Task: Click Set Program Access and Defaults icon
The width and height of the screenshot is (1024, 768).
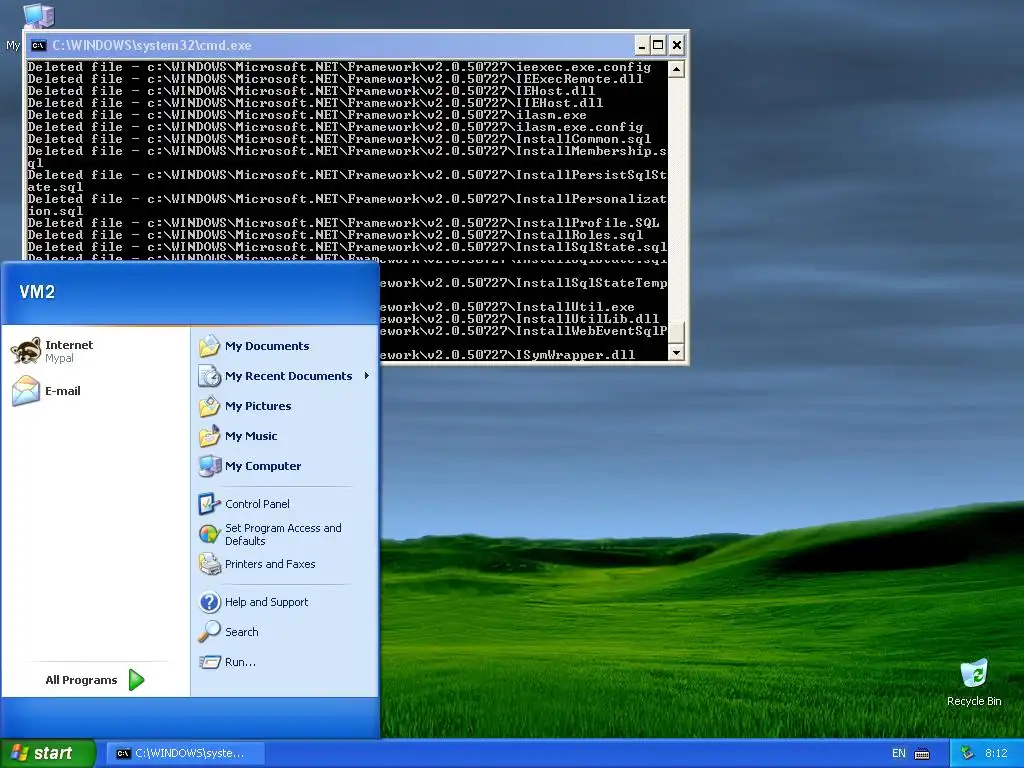Action: point(209,534)
